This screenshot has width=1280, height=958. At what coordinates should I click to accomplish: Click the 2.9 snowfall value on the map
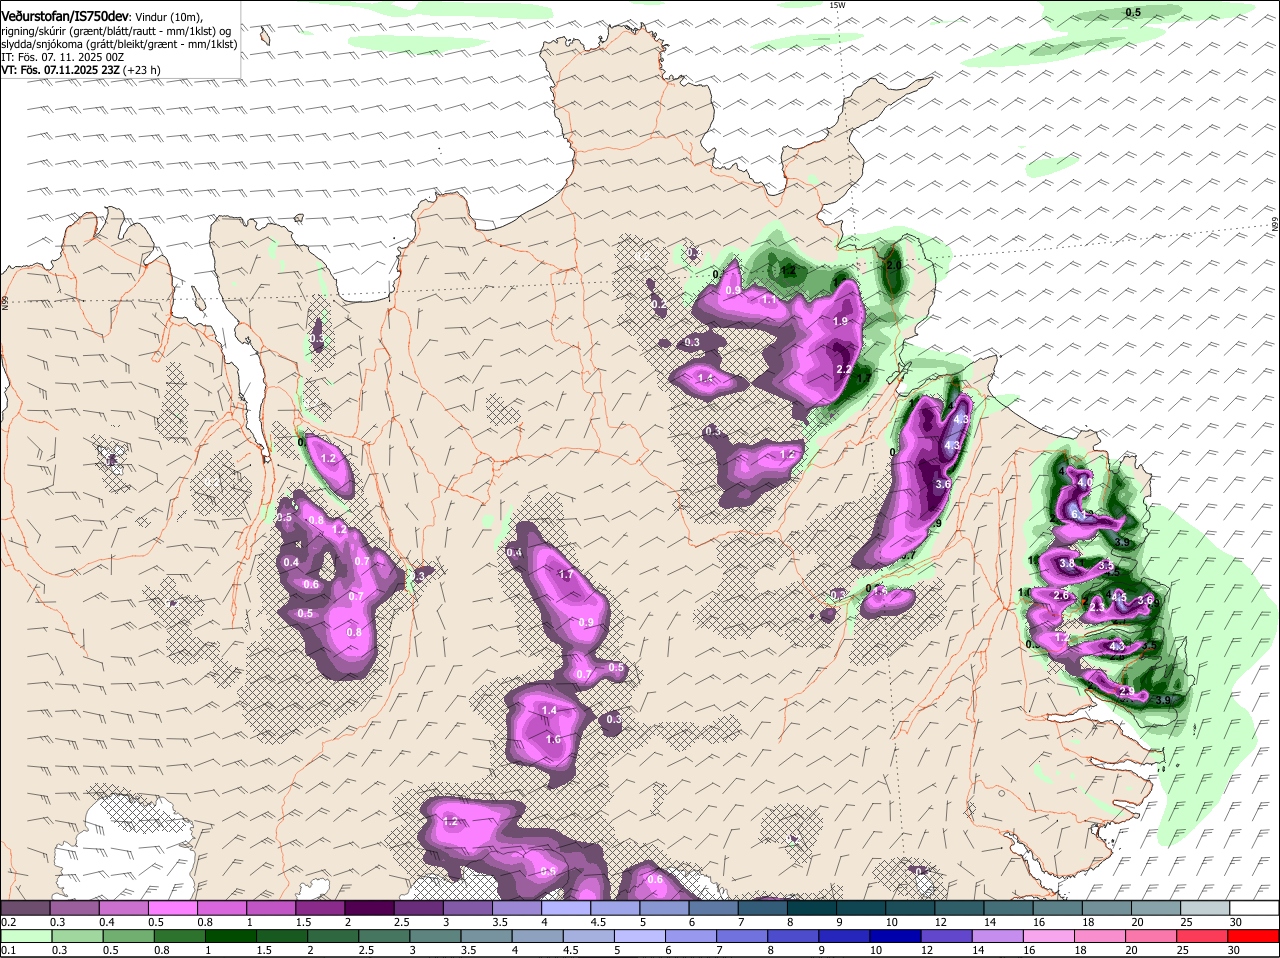point(1127,691)
